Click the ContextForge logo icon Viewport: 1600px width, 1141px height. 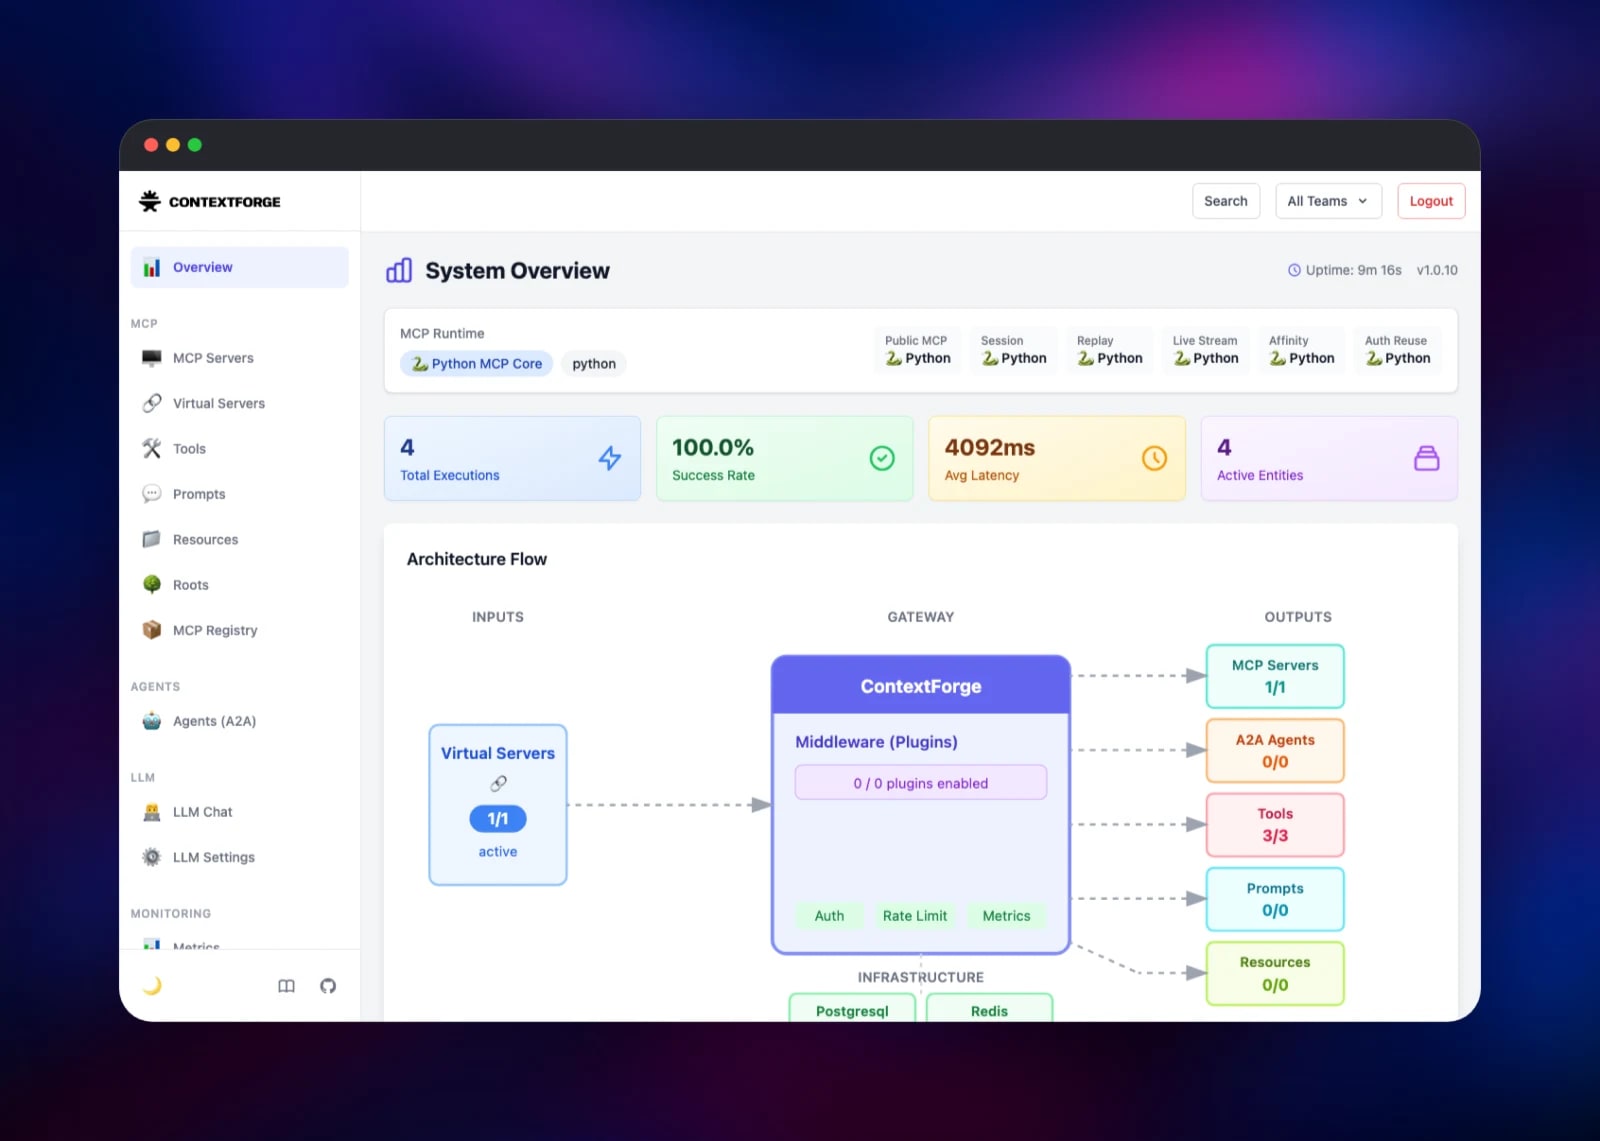coord(150,201)
